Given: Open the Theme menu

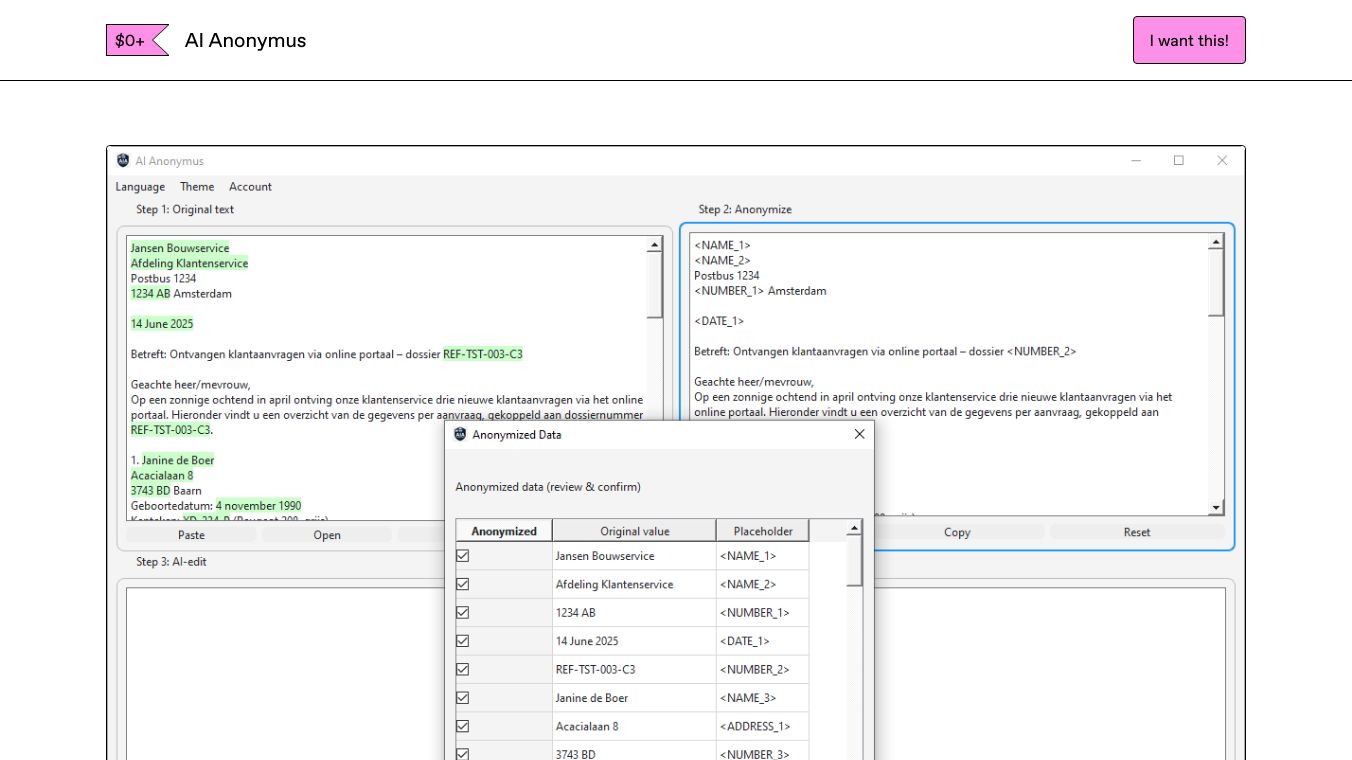Looking at the screenshot, I should click(197, 187).
